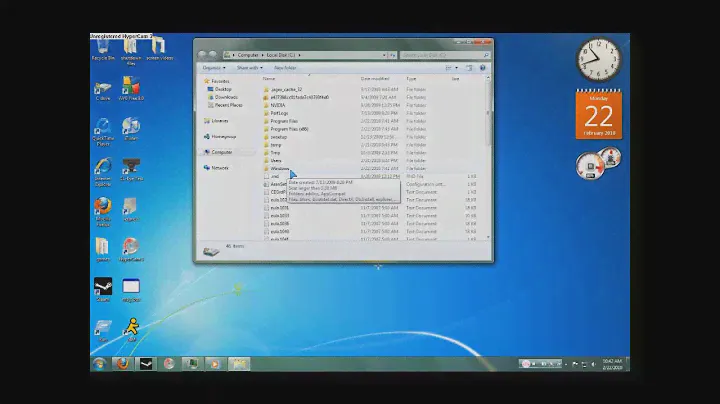The height and width of the screenshot is (404, 720).
Task: Click the Explorer help question mark icon
Action: tap(484, 67)
